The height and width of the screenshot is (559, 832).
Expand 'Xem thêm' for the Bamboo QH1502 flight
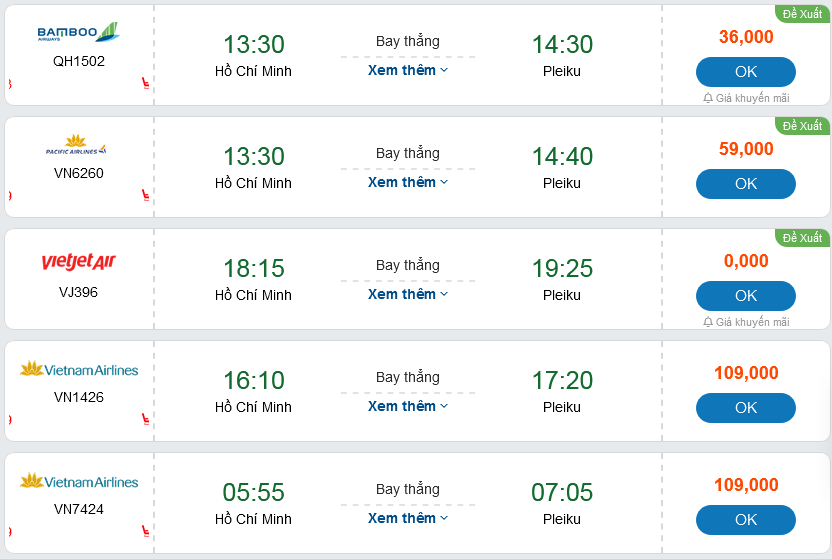click(x=407, y=70)
